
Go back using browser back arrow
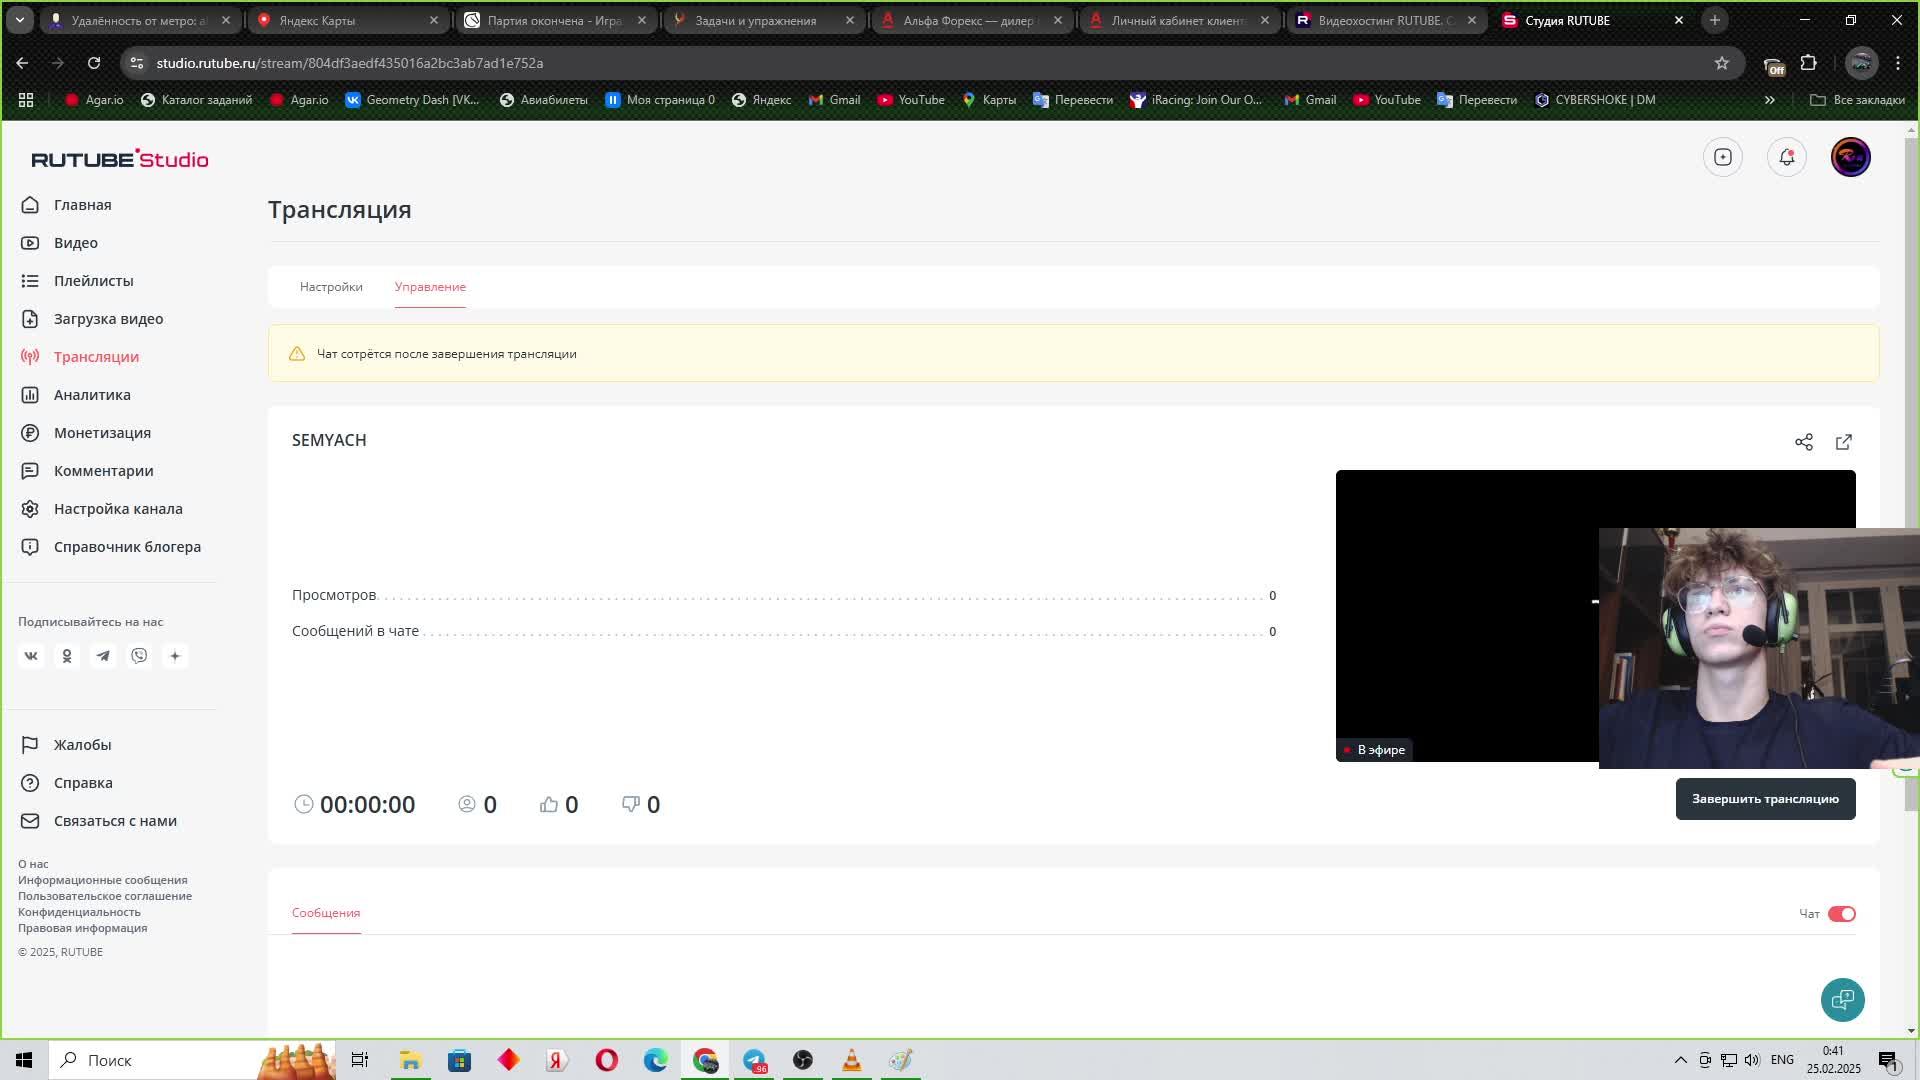(22, 63)
